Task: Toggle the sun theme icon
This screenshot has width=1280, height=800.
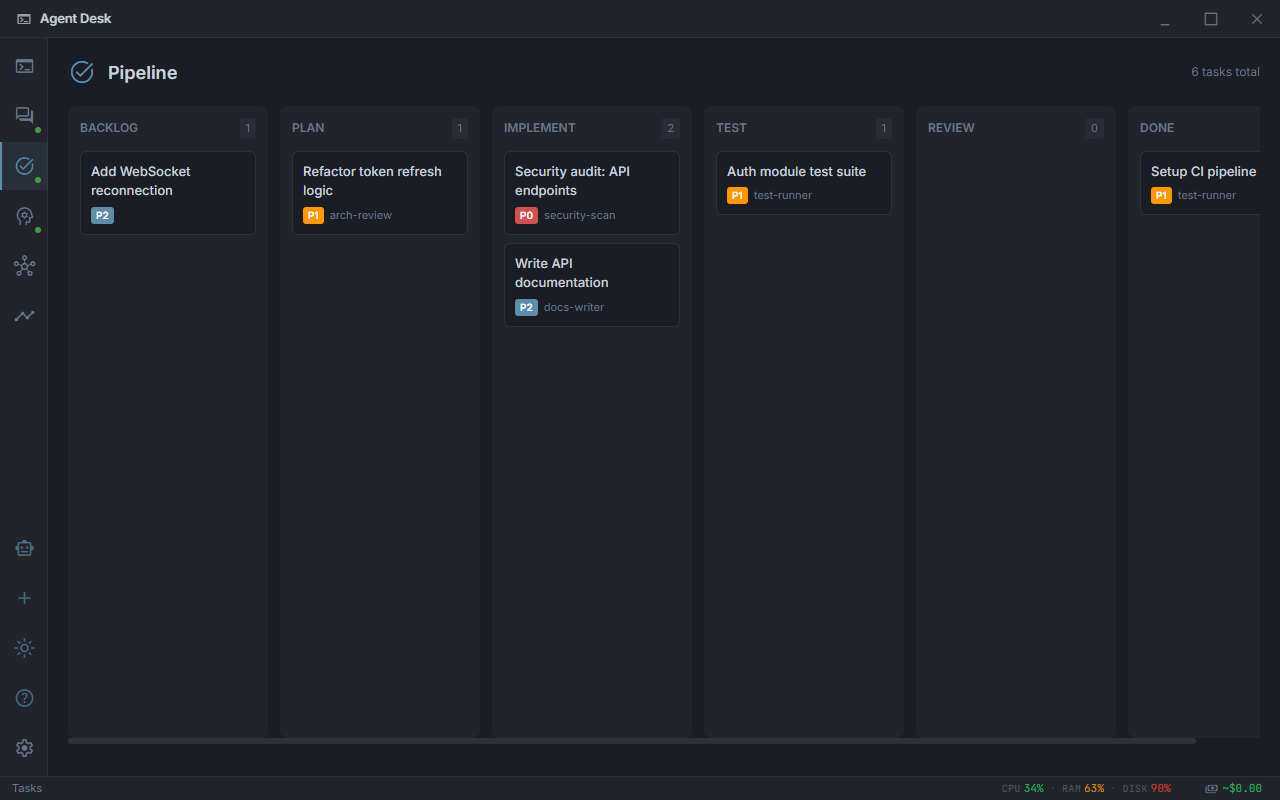Action: pyautogui.click(x=24, y=648)
